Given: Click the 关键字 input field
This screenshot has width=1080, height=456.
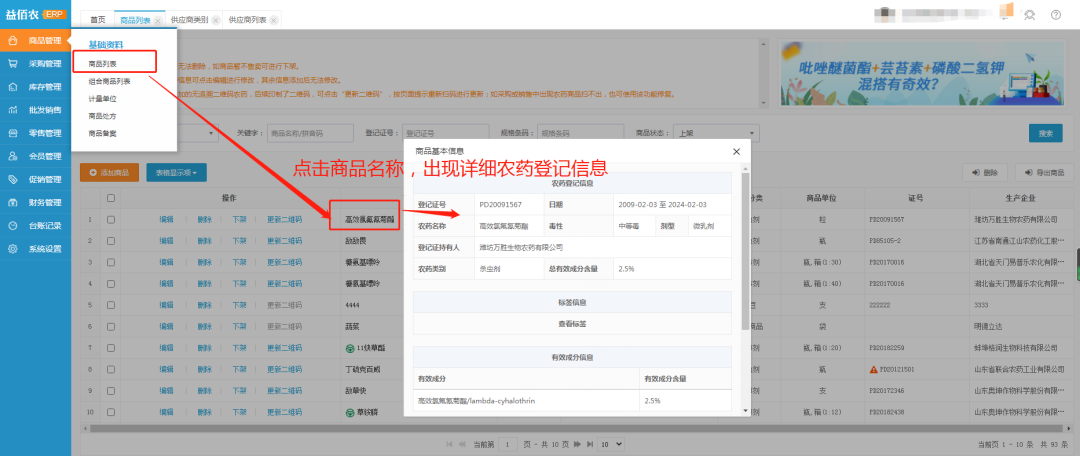Looking at the screenshot, I should pyautogui.click(x=311, y=133).
